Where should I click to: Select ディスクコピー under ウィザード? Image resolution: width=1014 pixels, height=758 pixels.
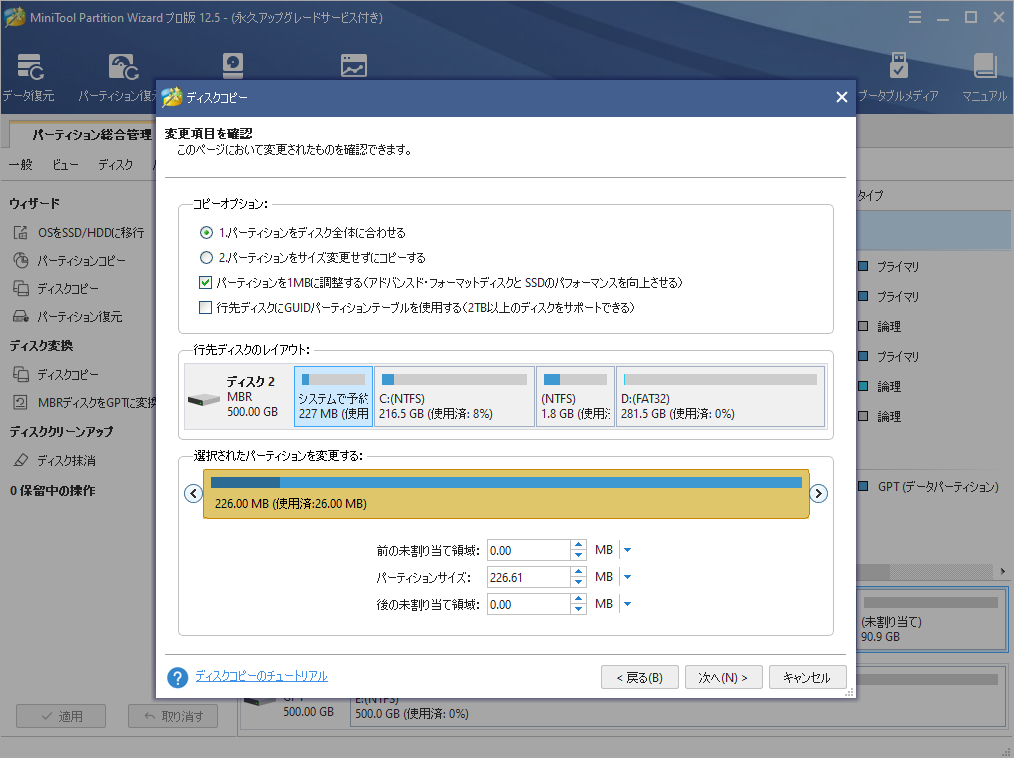(56, 288)
